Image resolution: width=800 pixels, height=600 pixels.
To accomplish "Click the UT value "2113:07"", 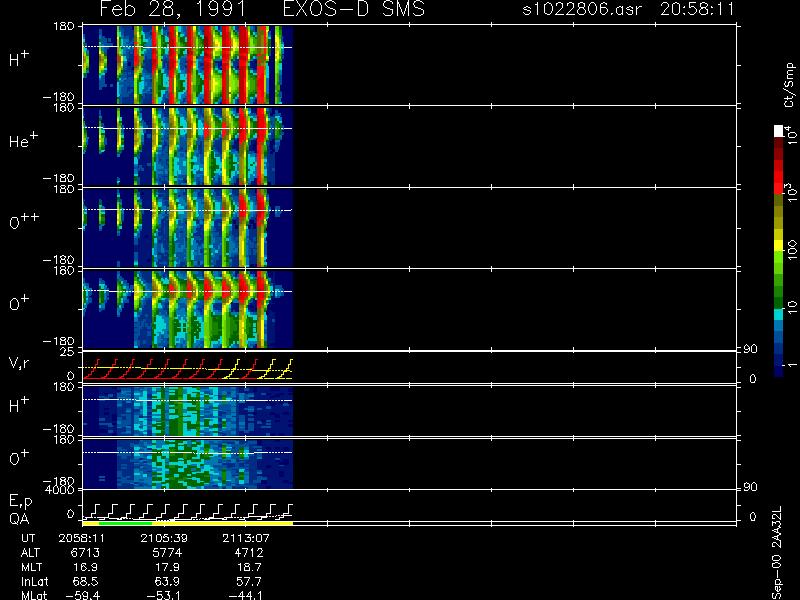I will [245, 538].
